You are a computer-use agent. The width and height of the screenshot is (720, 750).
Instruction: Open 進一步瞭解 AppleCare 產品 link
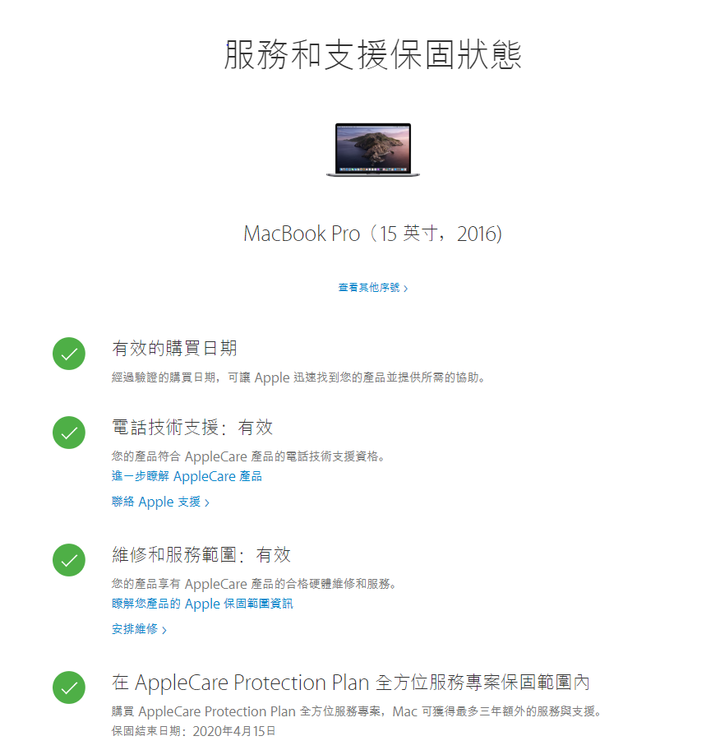coord(187,476)
